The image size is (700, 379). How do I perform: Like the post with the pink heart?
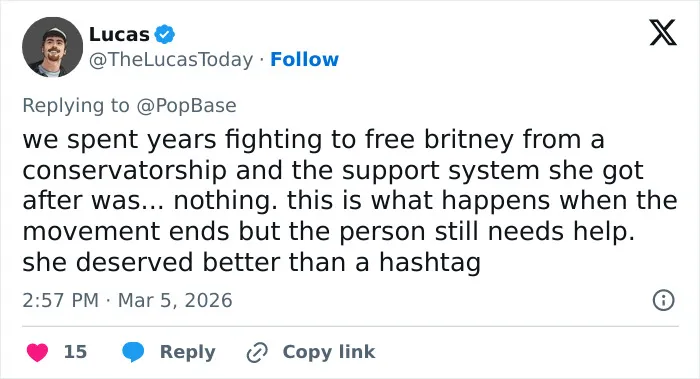tap(38, 352)
